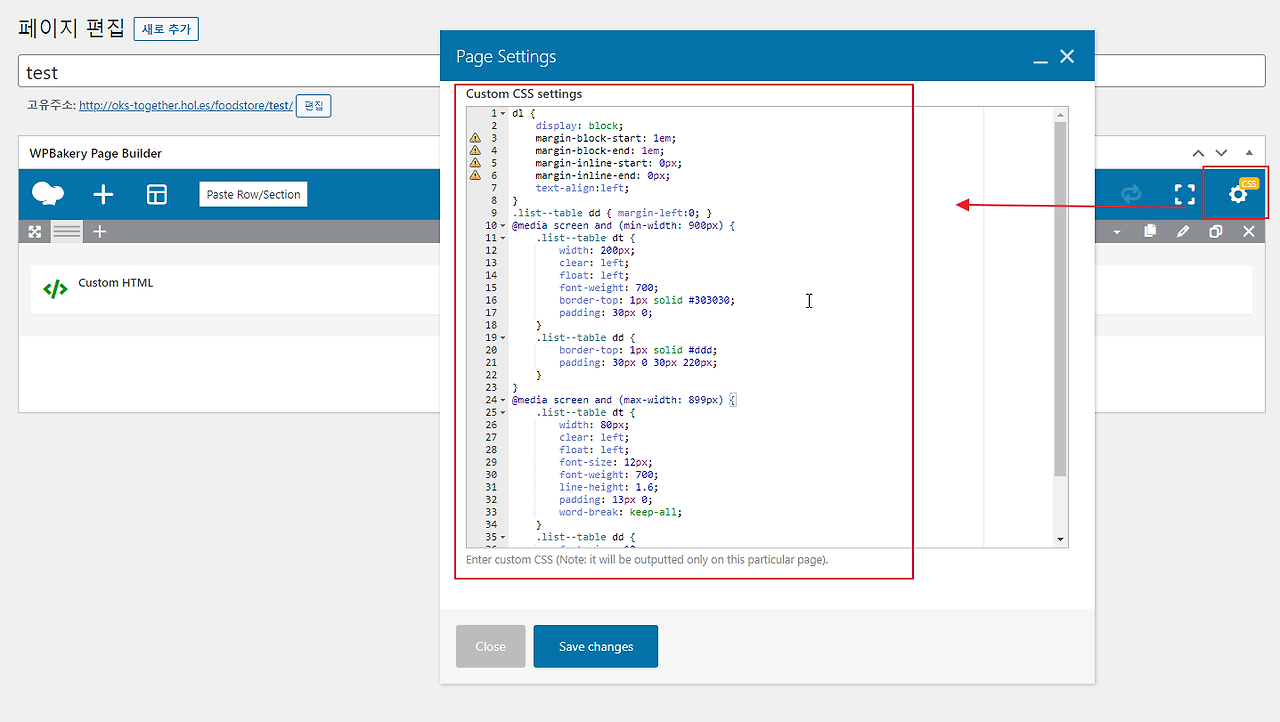Open Page Settings gear with CSS badge
This screenshot has width=1280, height=722.
click(1238, 193)
